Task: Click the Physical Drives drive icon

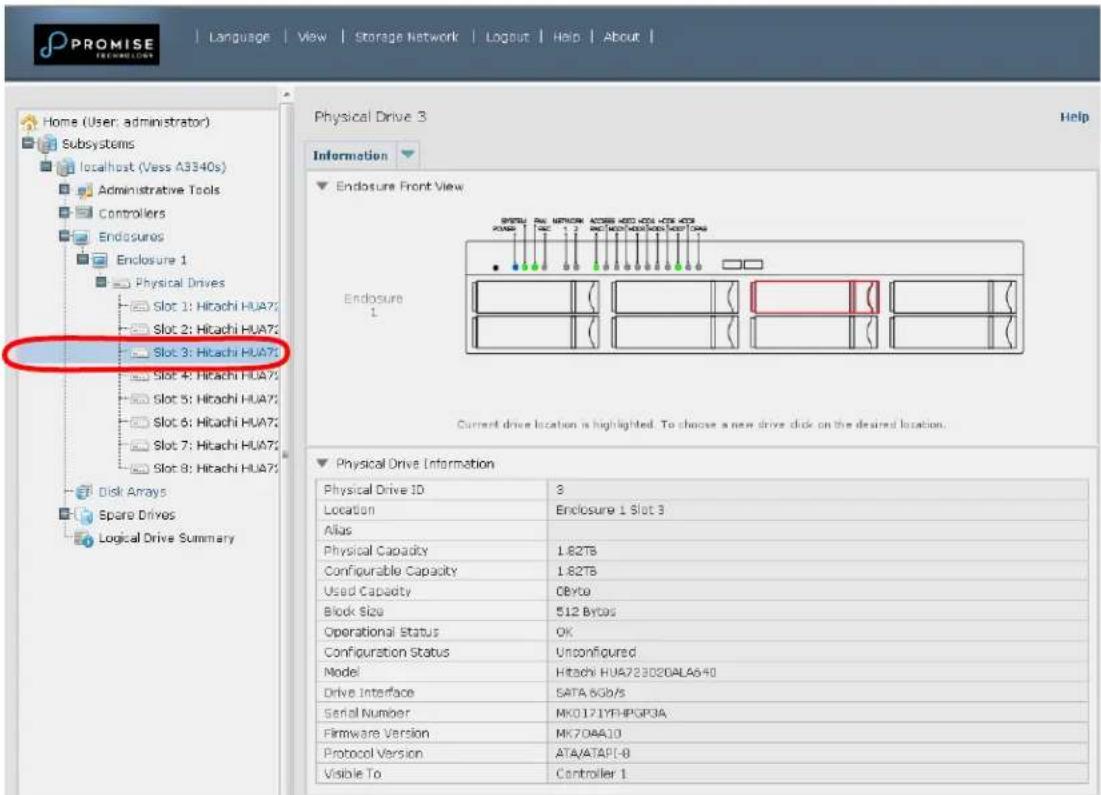Action: pos(121,284)
